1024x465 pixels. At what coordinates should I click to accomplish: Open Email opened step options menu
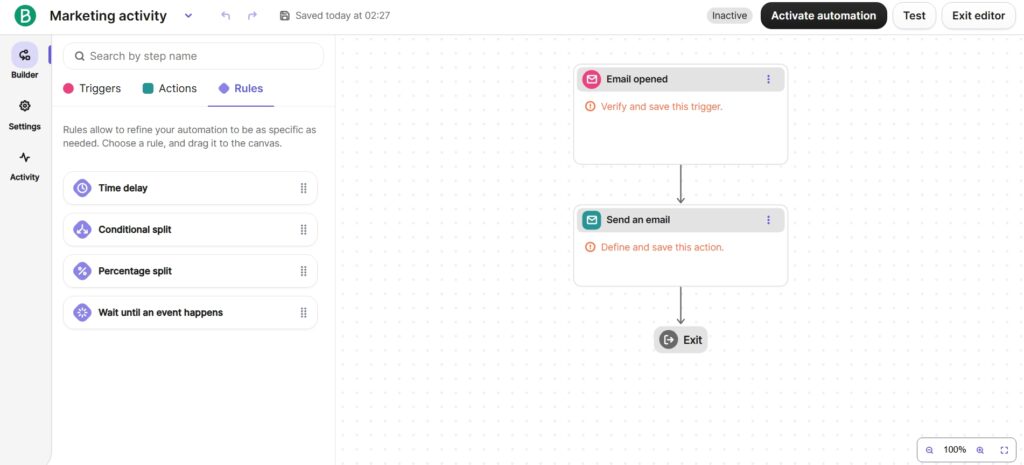[768, 79]
